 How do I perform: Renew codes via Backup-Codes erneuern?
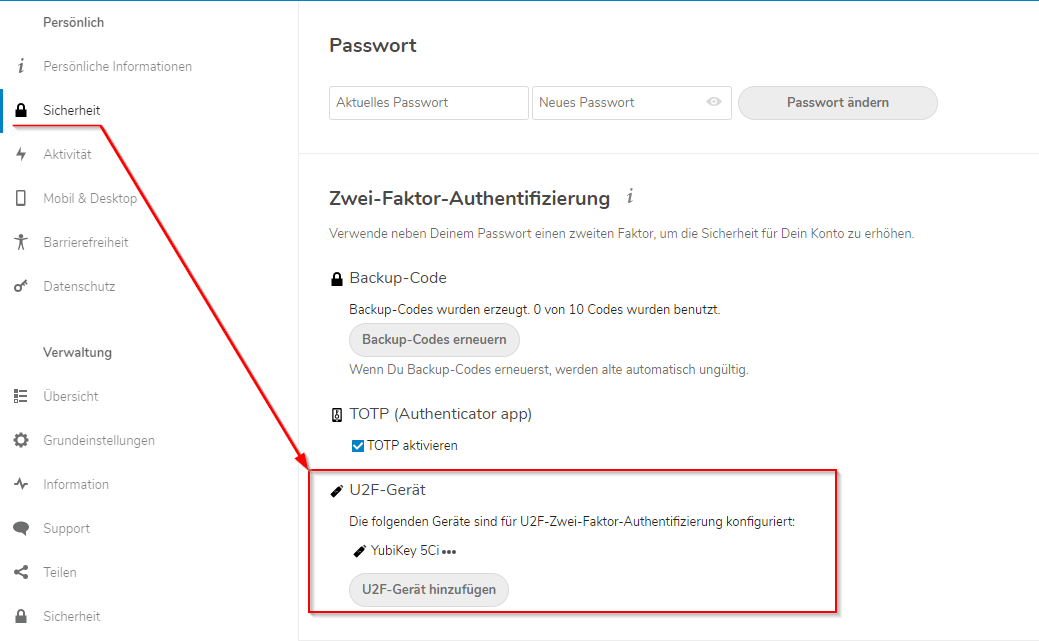[434, 340]
